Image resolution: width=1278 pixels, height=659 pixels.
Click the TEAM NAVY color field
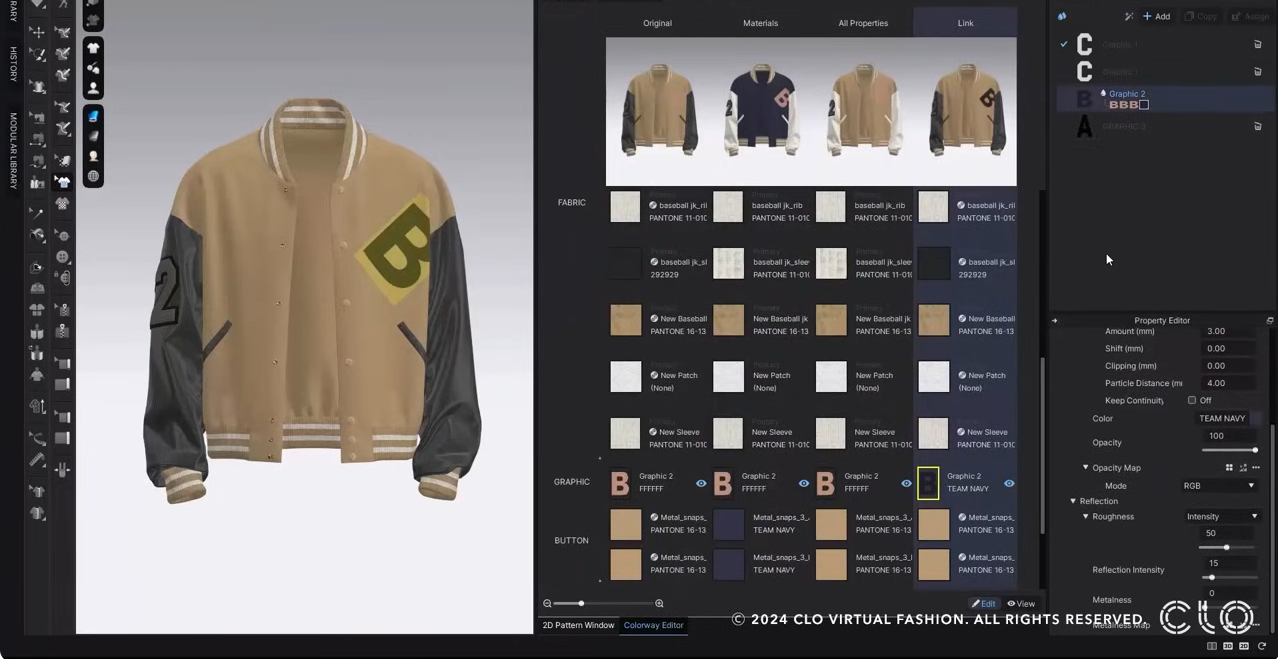pos(1221,418)
